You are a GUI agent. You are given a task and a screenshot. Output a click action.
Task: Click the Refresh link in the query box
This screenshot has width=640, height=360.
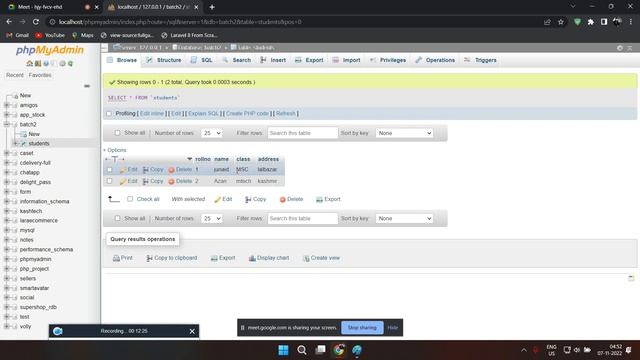[286, 114]
